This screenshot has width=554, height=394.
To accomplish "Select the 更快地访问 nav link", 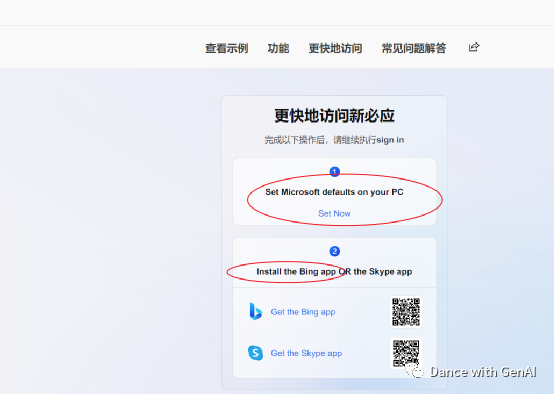I will [335, 48].
